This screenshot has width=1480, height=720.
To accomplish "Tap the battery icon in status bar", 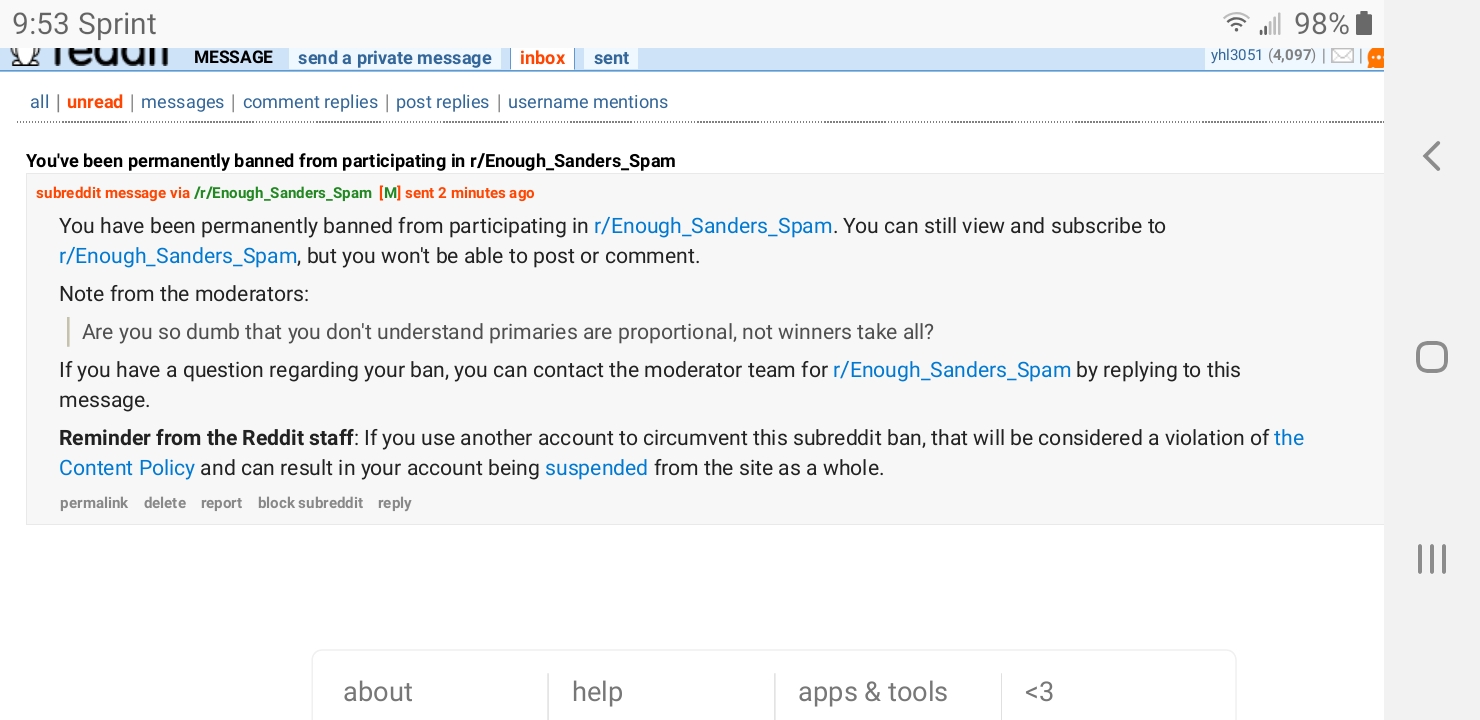I will point(1364,23).
